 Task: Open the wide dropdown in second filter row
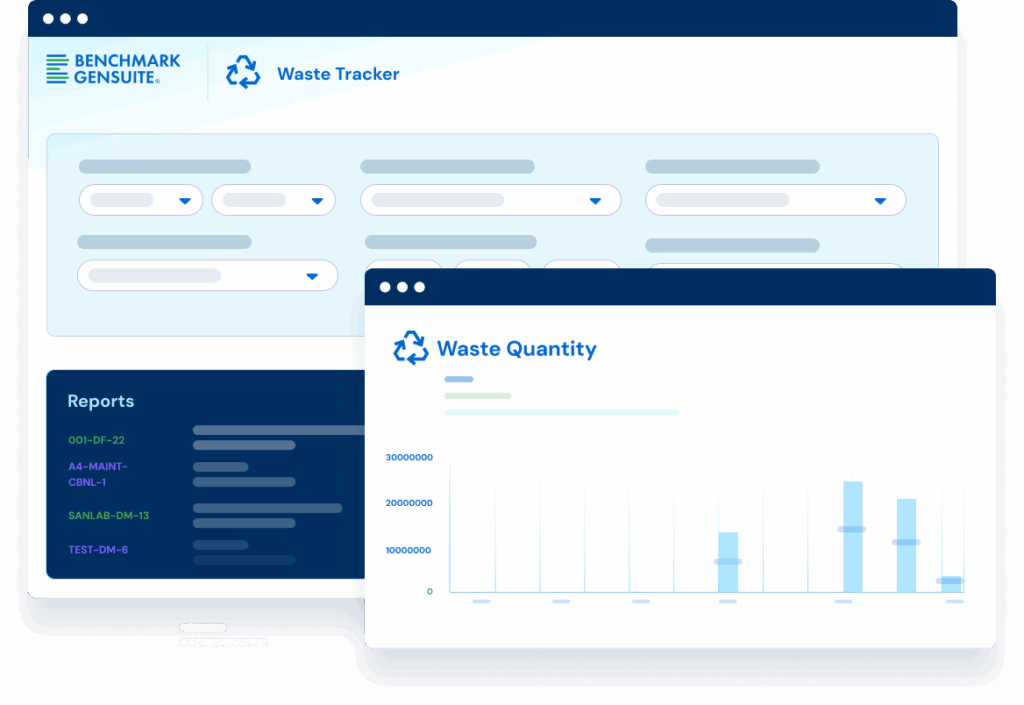point(207,275)
